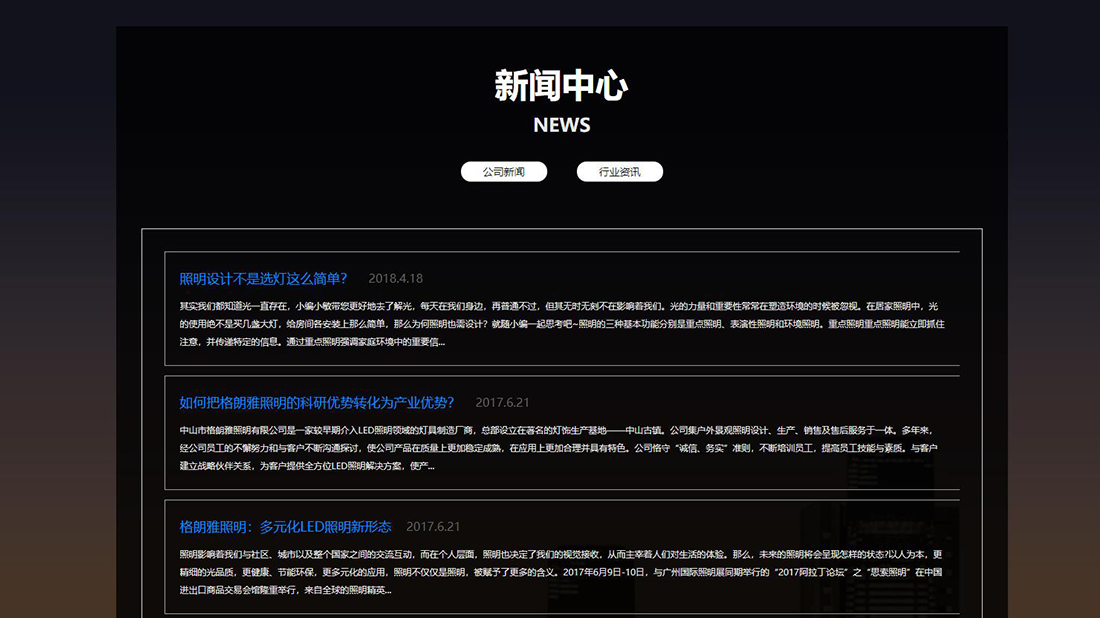
Task: Click the 2017.6.21 date beside the second article
Action: tap(503, 402)
